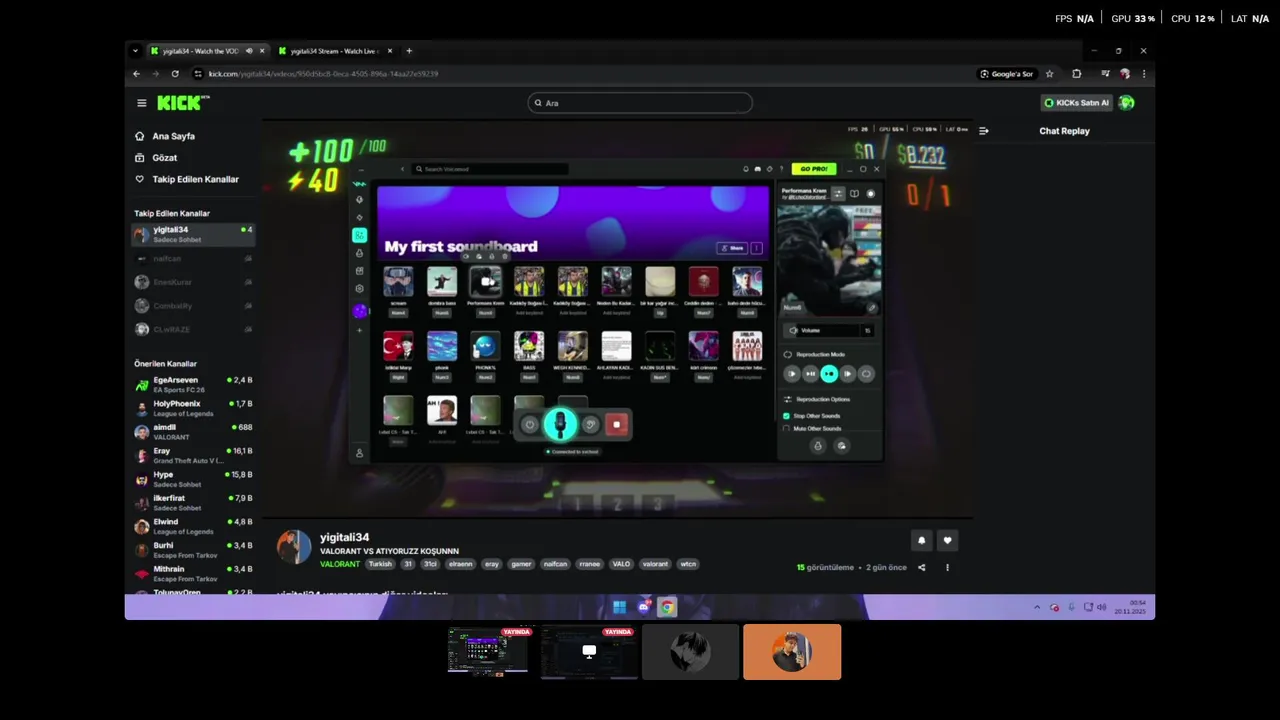Click the Voicemod microphone voice changer button

coord(560,425)
